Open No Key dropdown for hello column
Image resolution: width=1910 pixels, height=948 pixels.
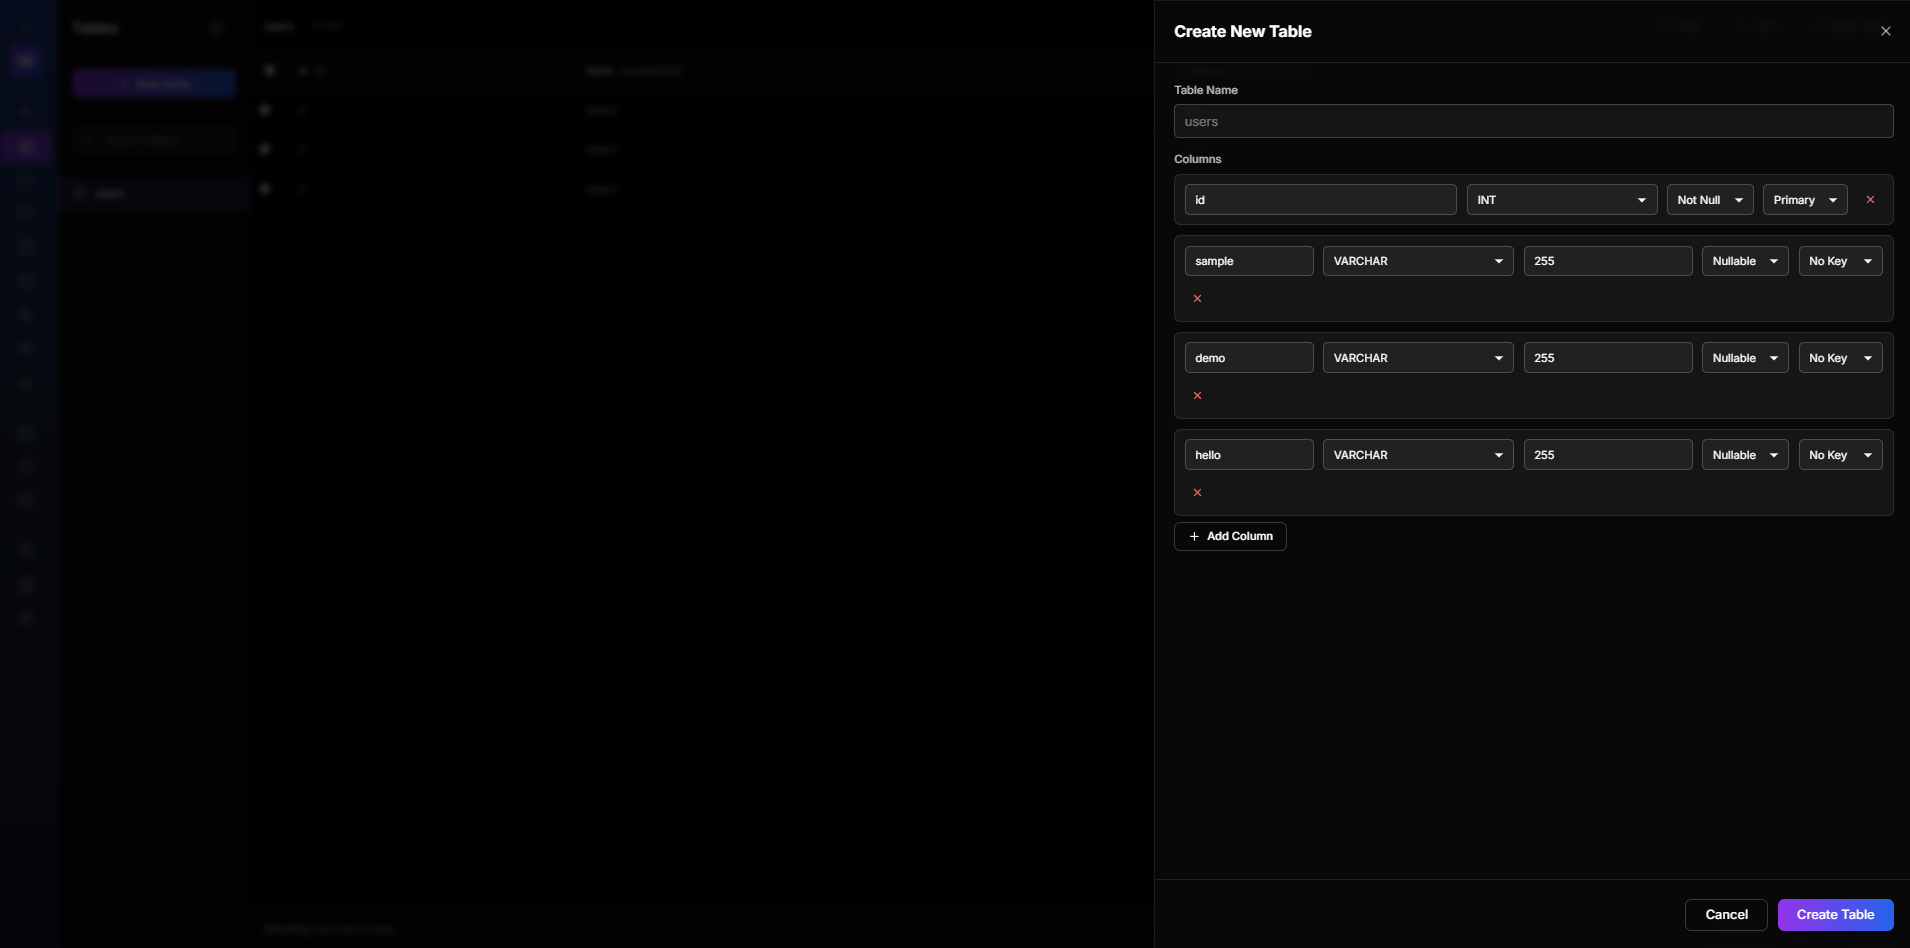pos(1839,455)
